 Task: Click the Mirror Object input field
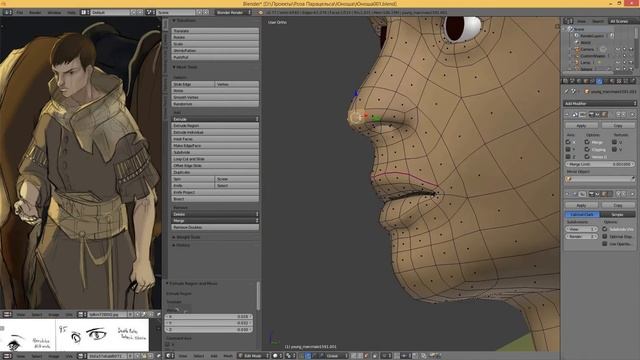(600, 179)
